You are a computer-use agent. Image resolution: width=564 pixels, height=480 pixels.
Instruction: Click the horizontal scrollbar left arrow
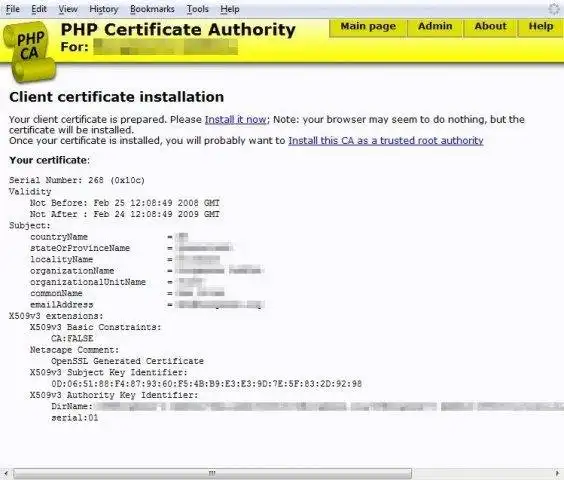click(6, 473)
